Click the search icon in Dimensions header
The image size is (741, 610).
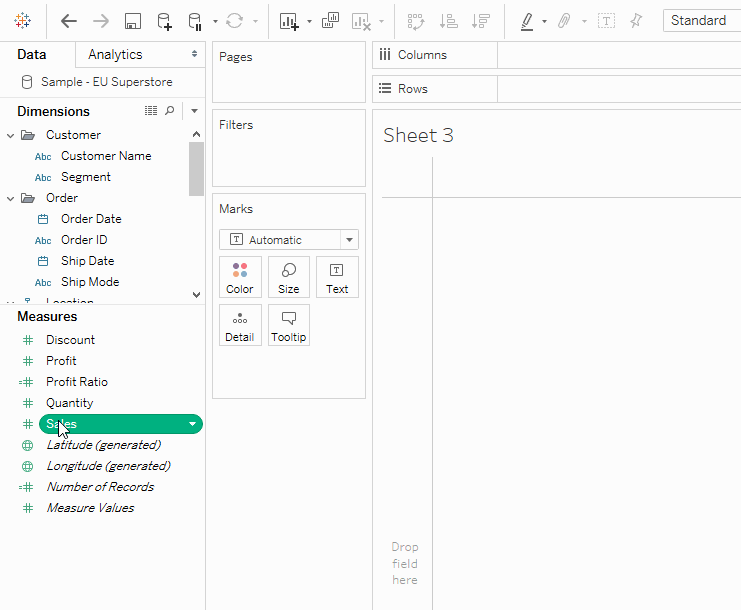(170, 111)
